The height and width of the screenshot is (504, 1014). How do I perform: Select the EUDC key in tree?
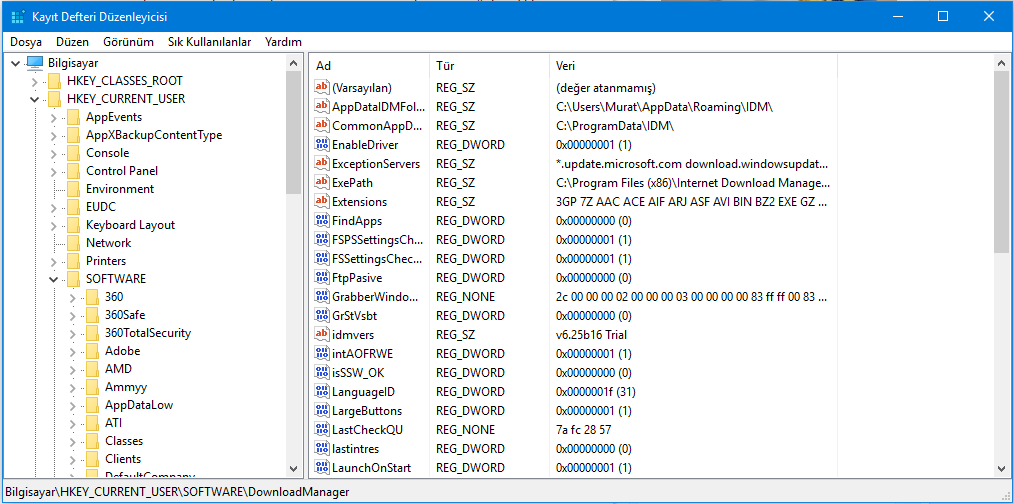pos(100,207)
